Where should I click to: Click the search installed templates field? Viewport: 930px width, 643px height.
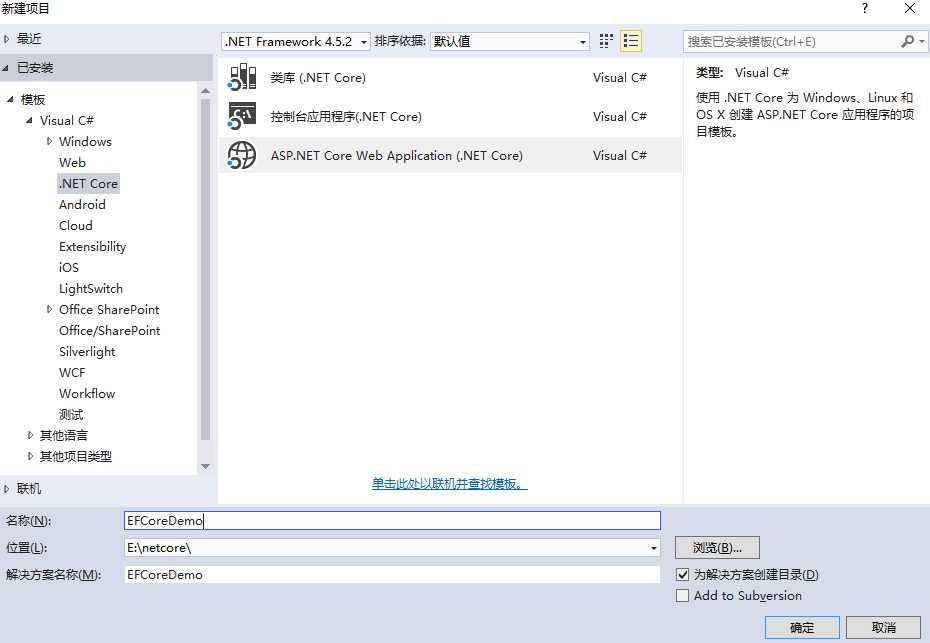pos(792,42)
